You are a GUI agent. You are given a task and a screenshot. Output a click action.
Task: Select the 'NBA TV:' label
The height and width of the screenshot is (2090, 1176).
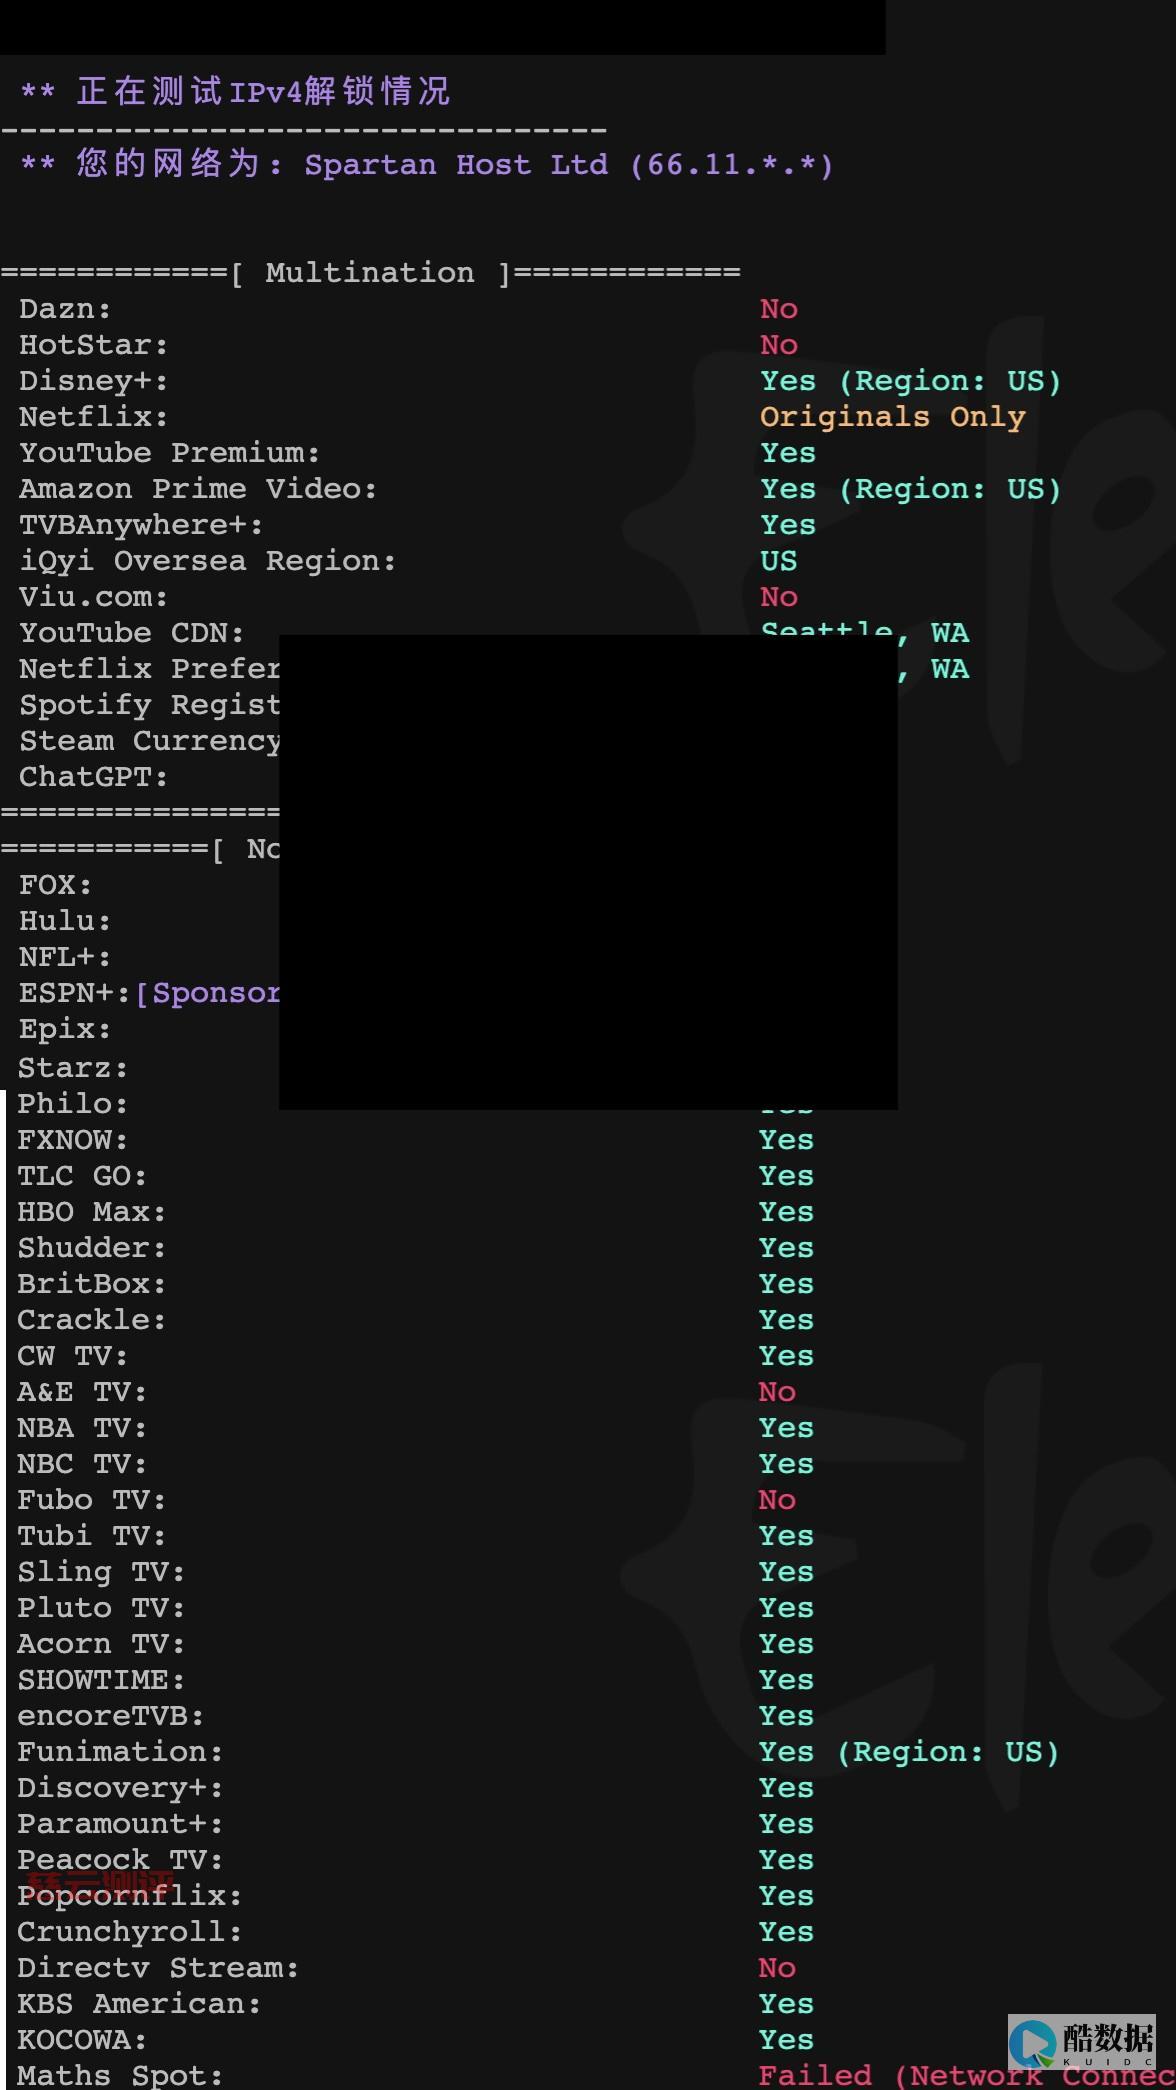(x=82, y=1428)
